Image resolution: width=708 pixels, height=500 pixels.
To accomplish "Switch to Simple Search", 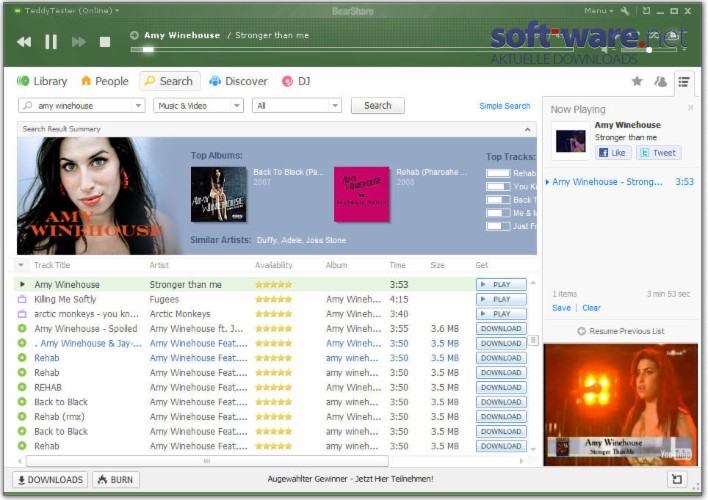I will pos(504,106).
